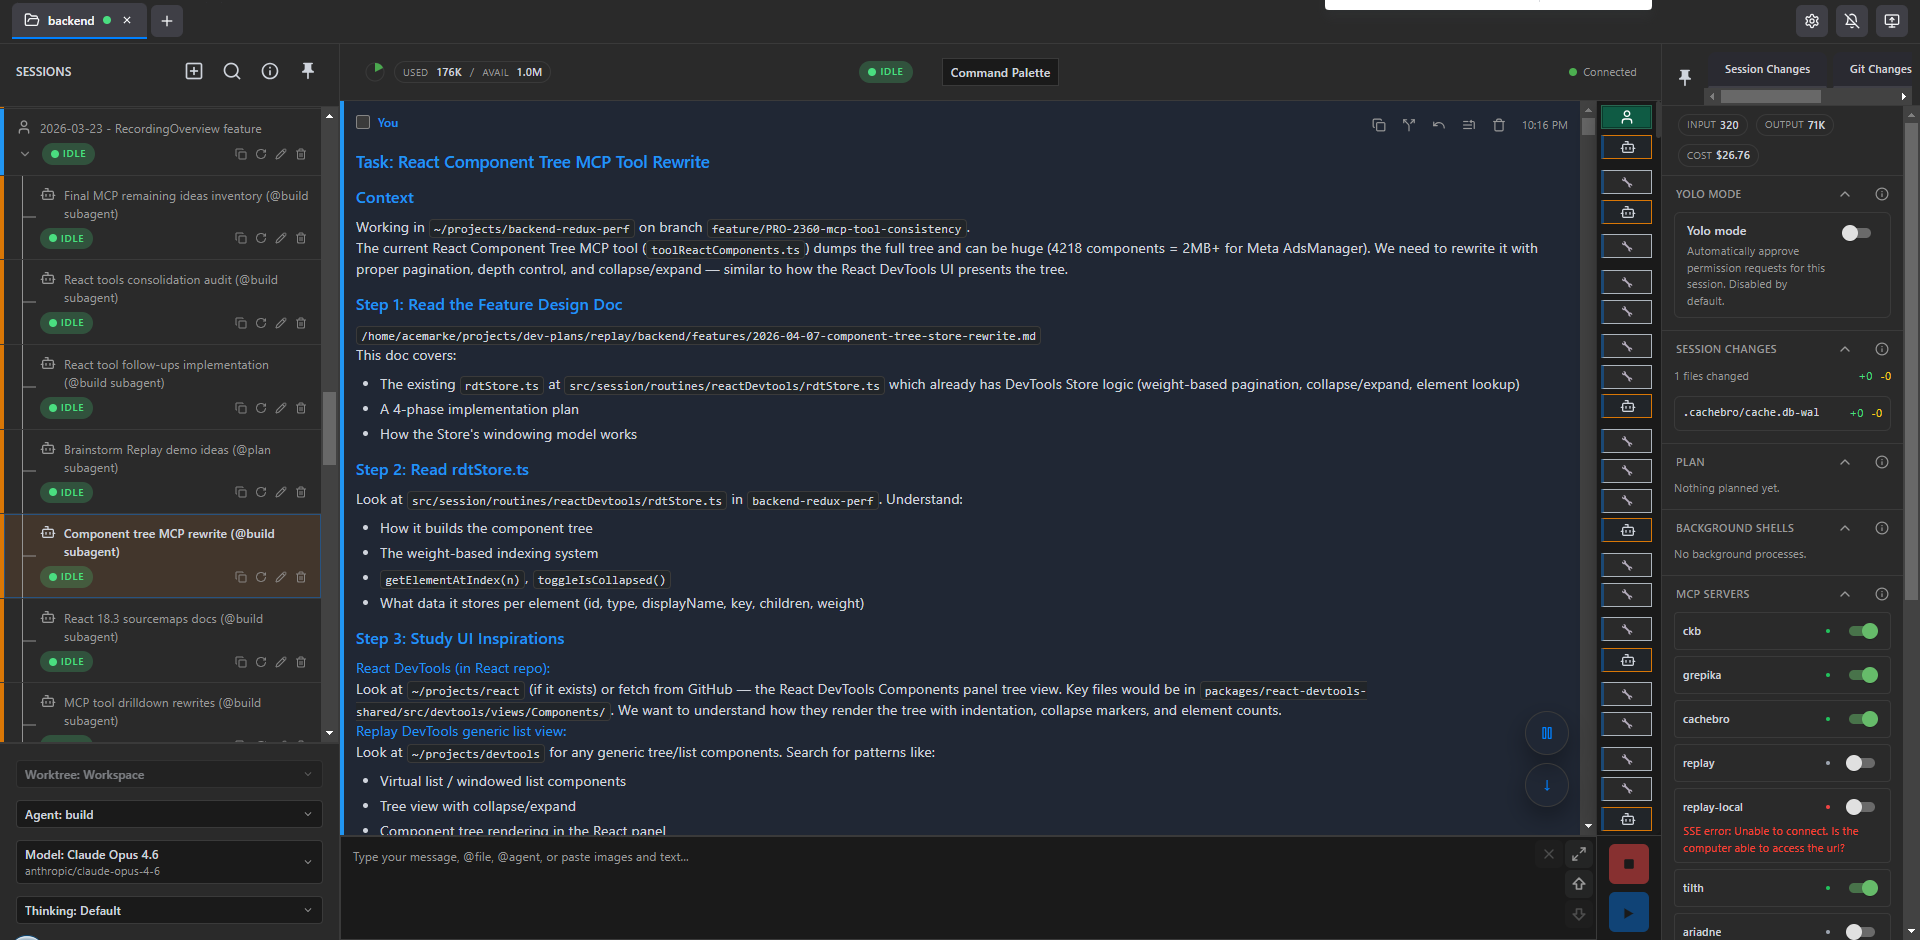
Task: Open the Worktree: Workspace dropdown
Action: point(169,775)
